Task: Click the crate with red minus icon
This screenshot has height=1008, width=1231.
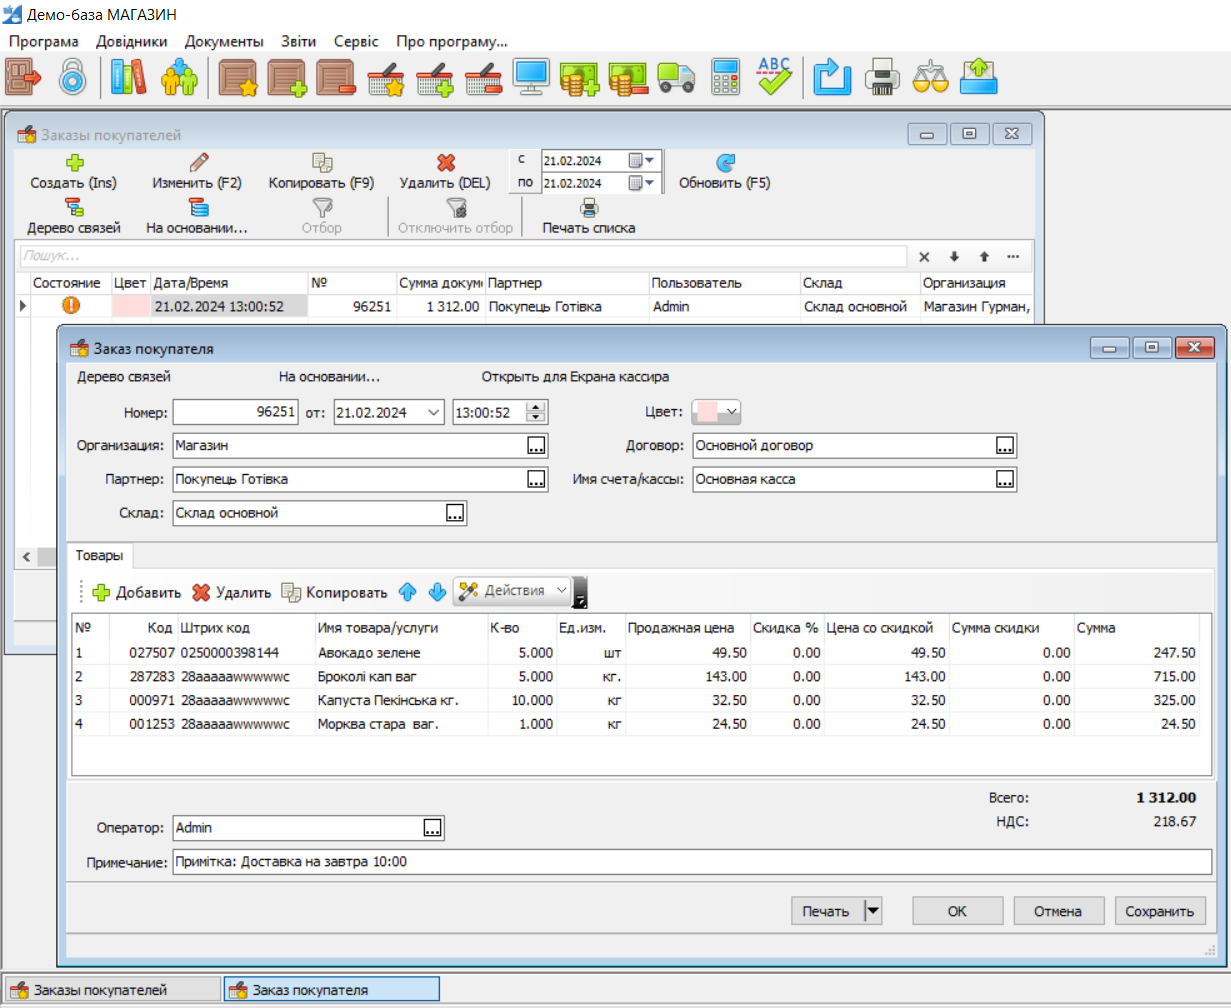Action: point(336,76)
